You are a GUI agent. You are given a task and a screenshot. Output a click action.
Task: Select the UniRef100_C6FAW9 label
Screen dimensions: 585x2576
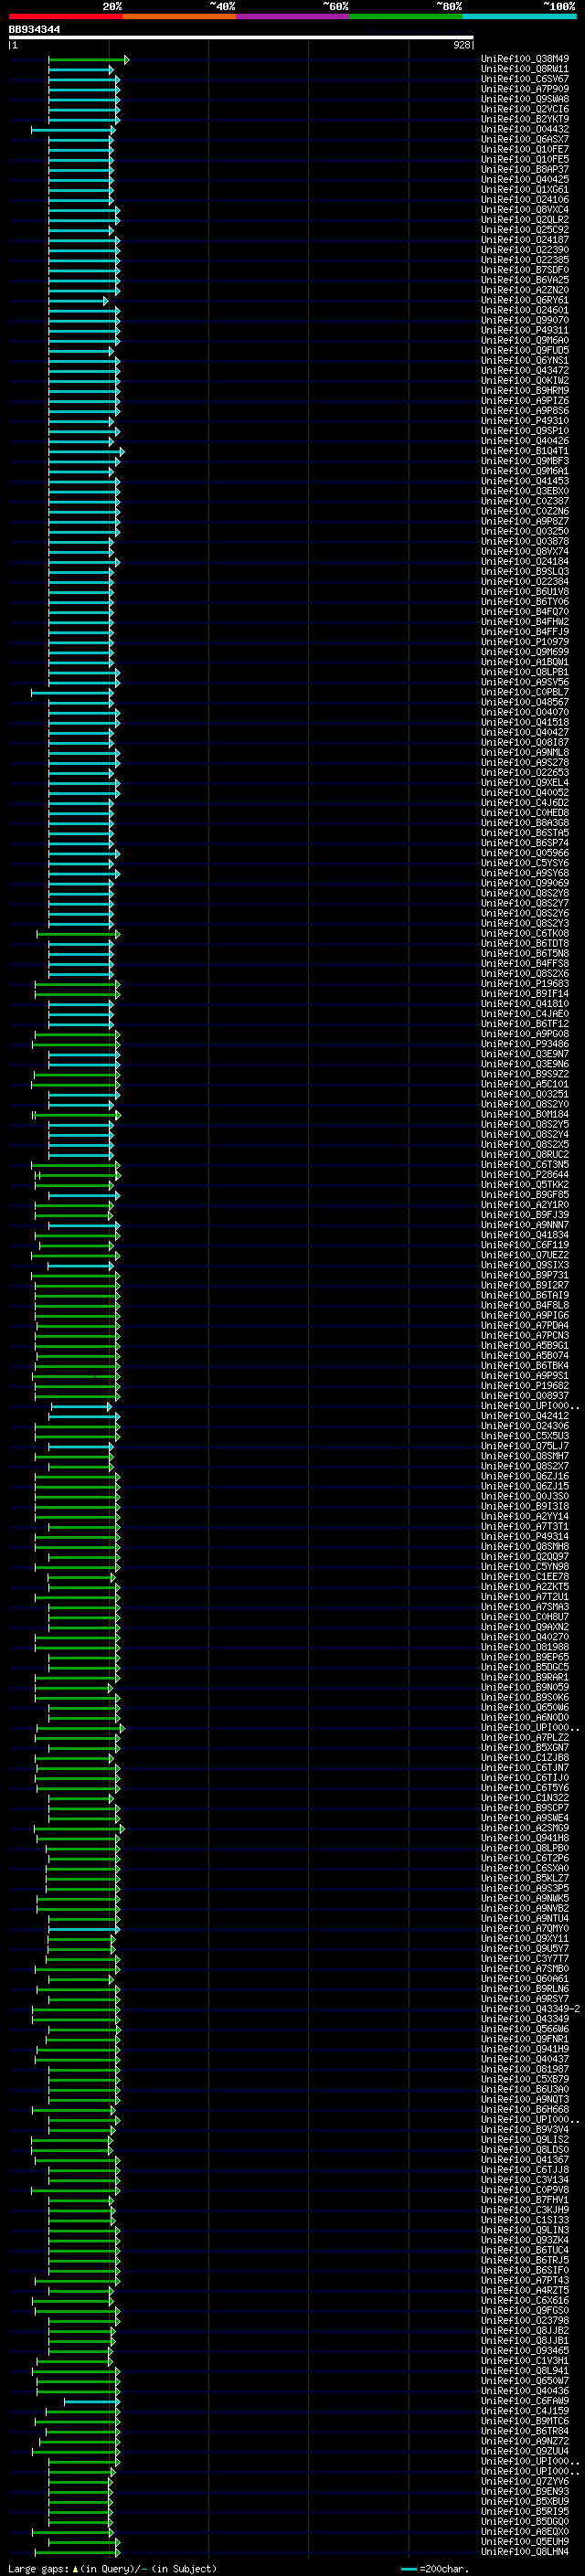(x=525, y=2400)
